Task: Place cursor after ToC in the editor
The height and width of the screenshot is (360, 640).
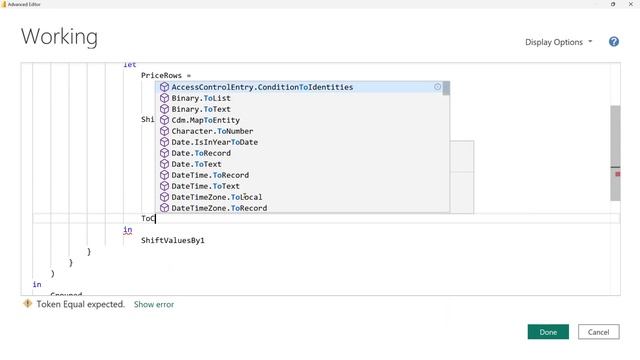Action: click(x=156, y=218)
